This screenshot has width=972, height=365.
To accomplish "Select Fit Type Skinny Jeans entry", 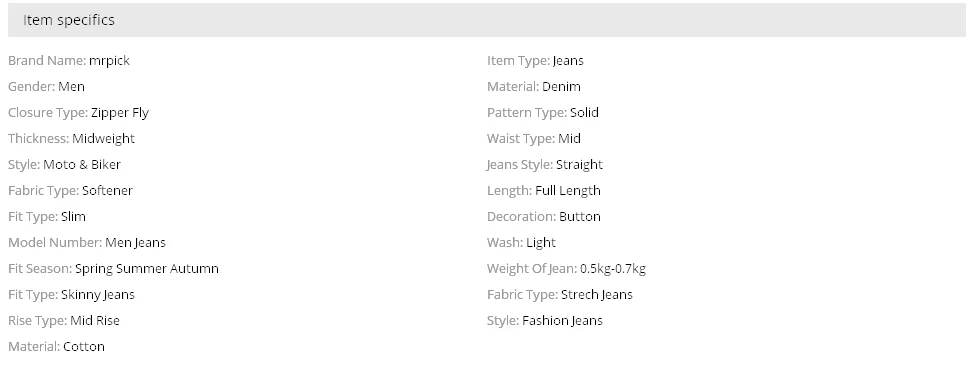I will [71, 295].
